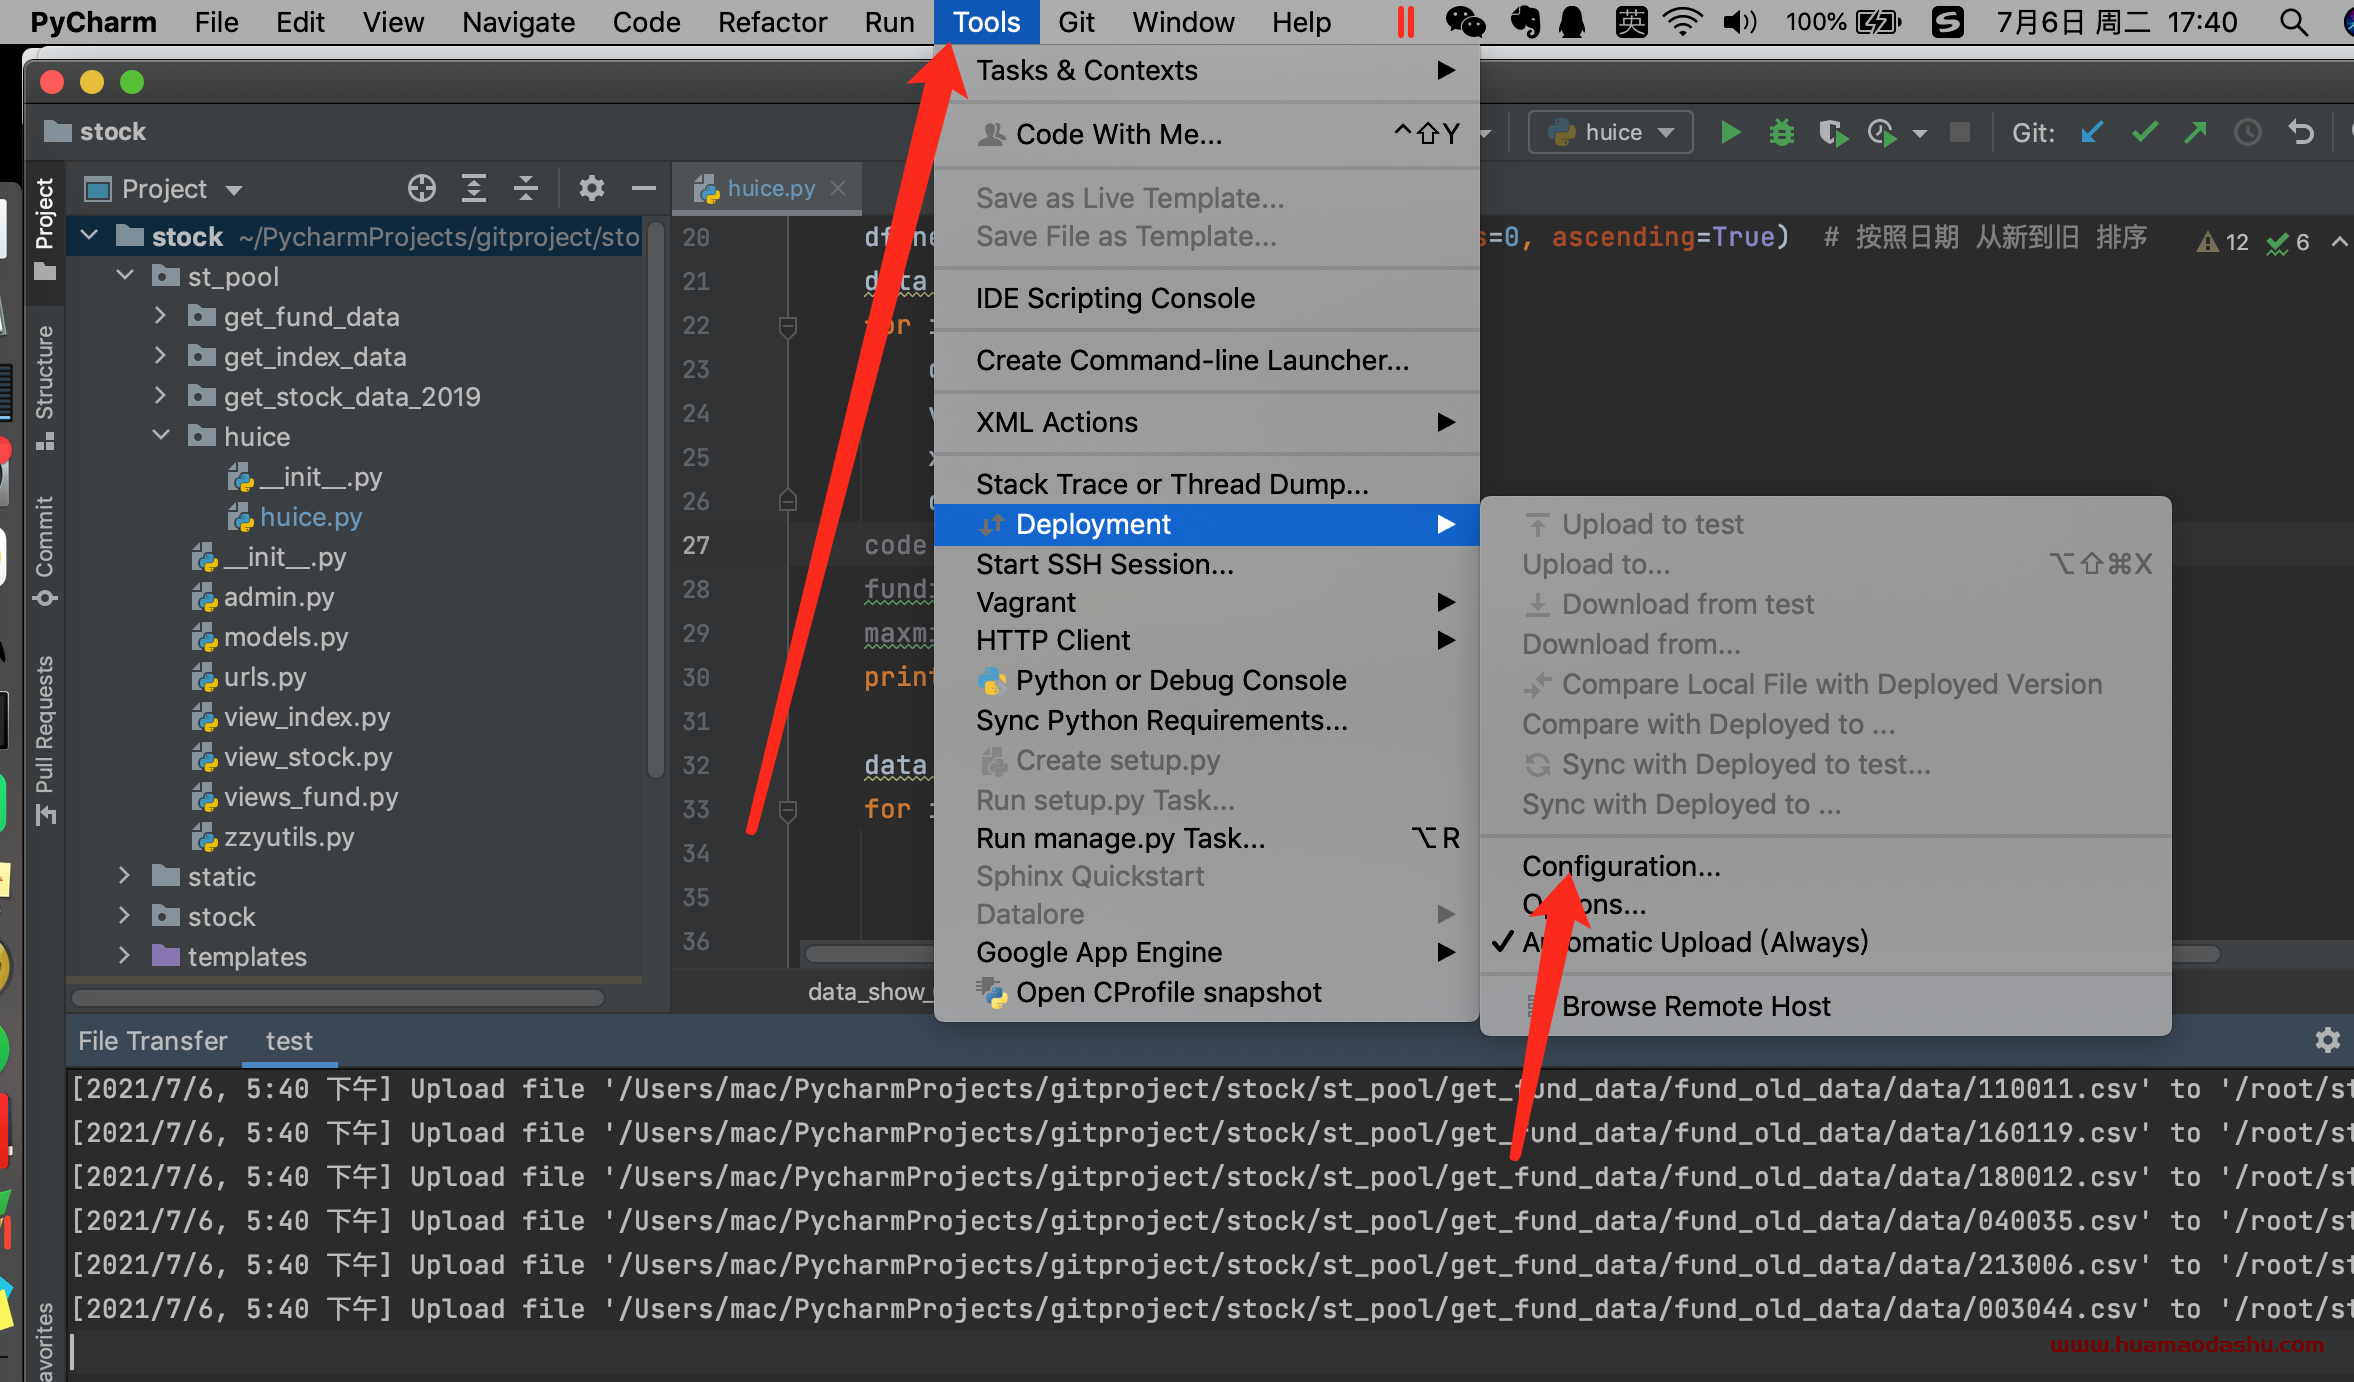This screenshot has height=1382, width=2354.
Task: Click Deployment menu entry
Action: 1206,524
